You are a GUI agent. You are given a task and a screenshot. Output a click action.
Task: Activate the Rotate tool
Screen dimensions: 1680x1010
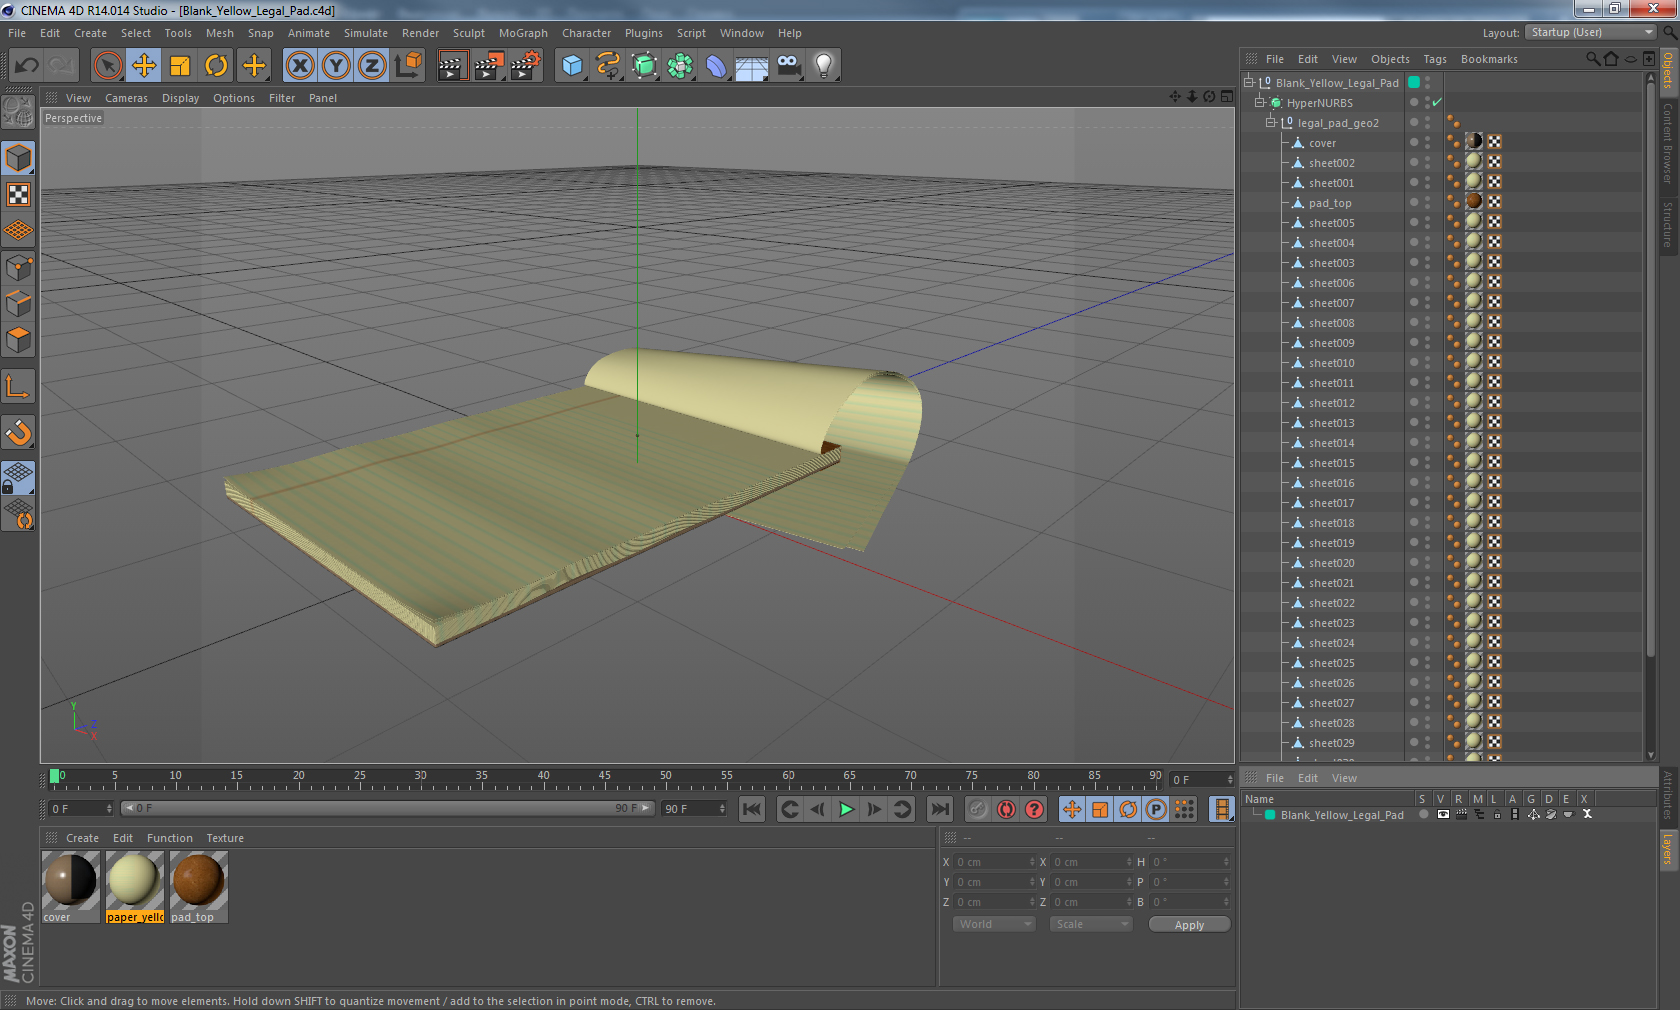pyautogui.click(x=216, y=66)
